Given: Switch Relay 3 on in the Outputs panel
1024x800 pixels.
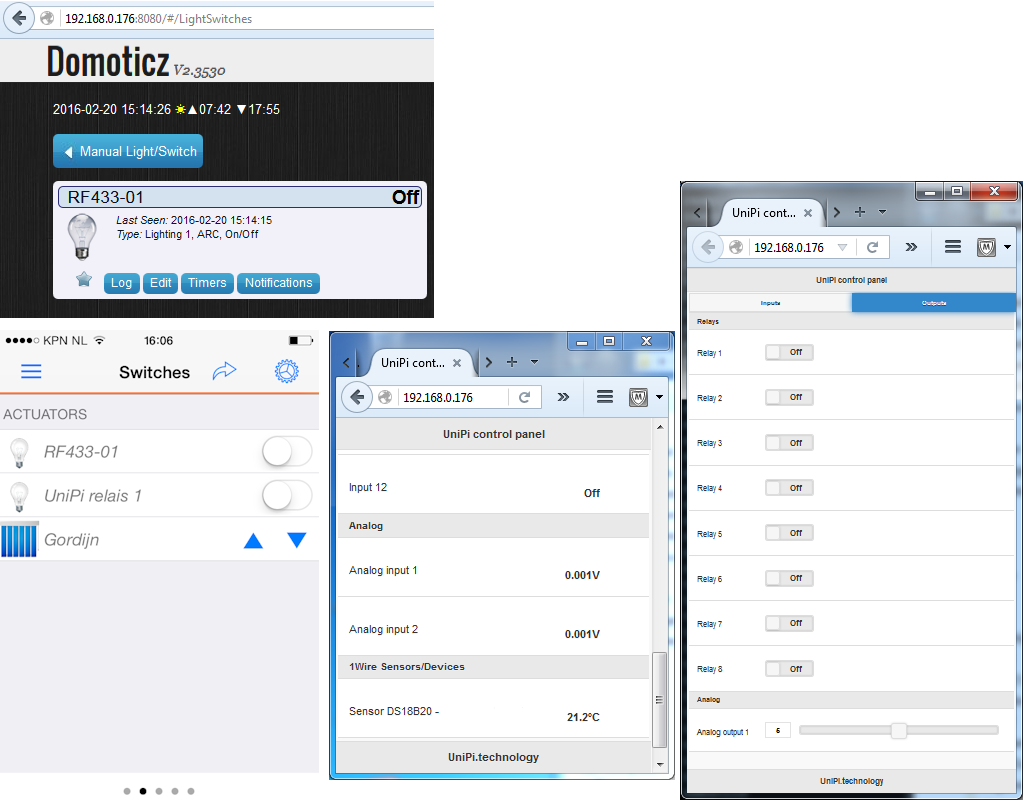Looking at the screenshot, I should [x=789, y=443].
